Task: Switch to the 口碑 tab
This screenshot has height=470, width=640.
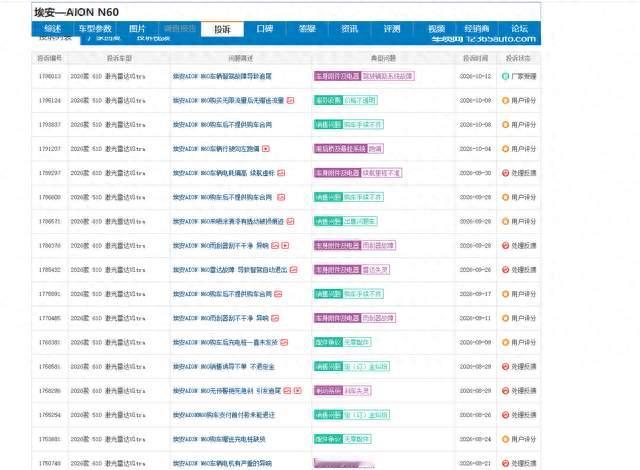Action: tap(265, 29)
